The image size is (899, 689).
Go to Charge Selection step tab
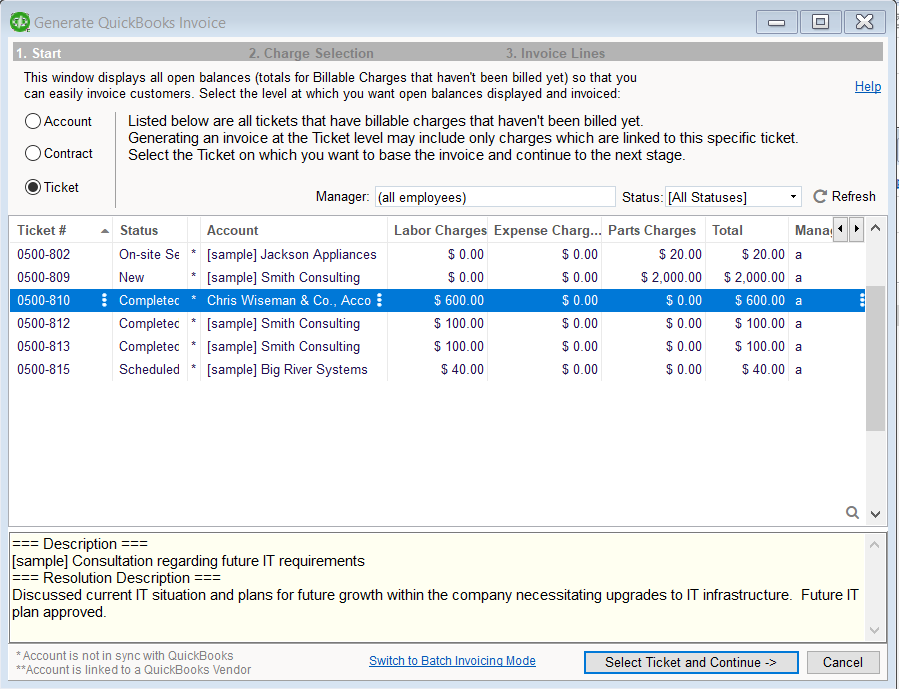tap(311, 53)
